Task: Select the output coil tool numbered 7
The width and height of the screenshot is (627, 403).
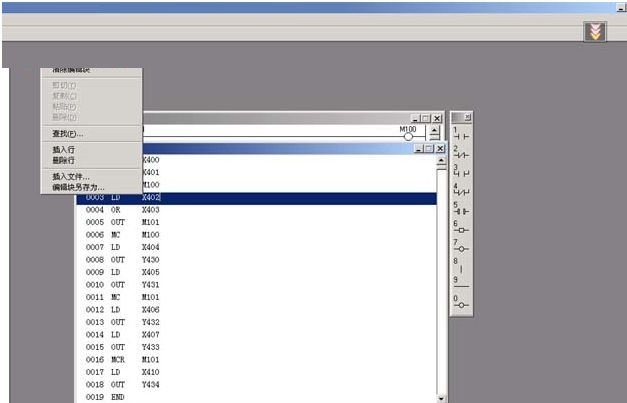Action: (x=461, y=246)
